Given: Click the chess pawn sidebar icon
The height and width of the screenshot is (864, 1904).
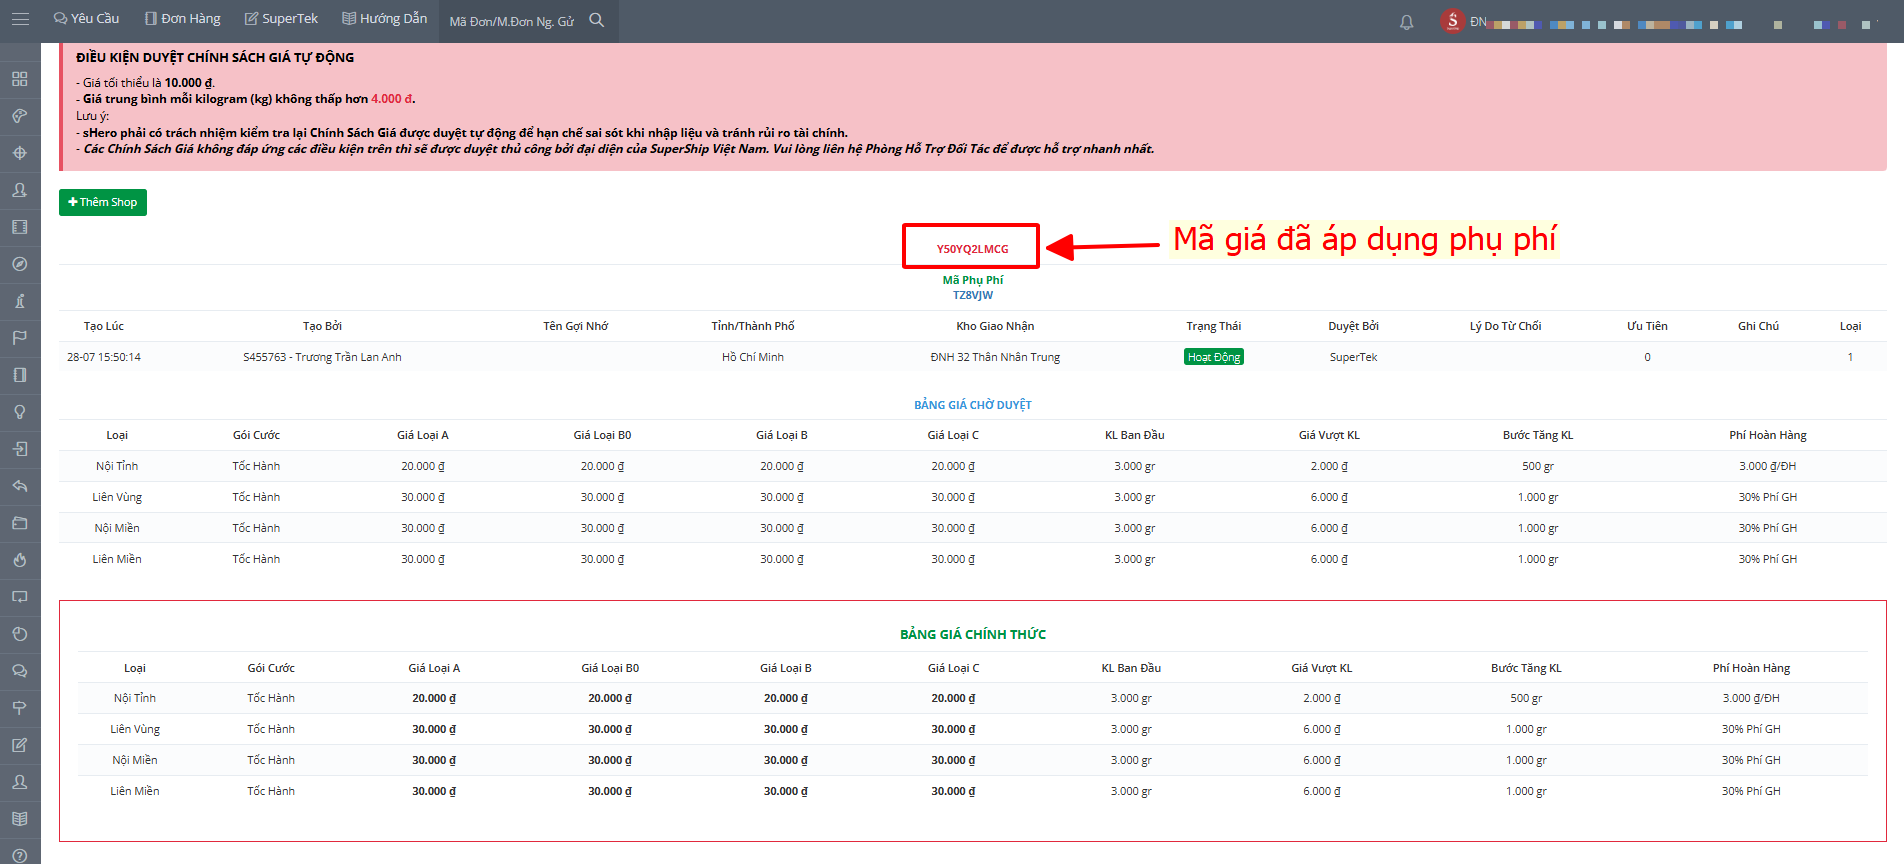Looking at the screenshot, I should (x=20, y=301).
